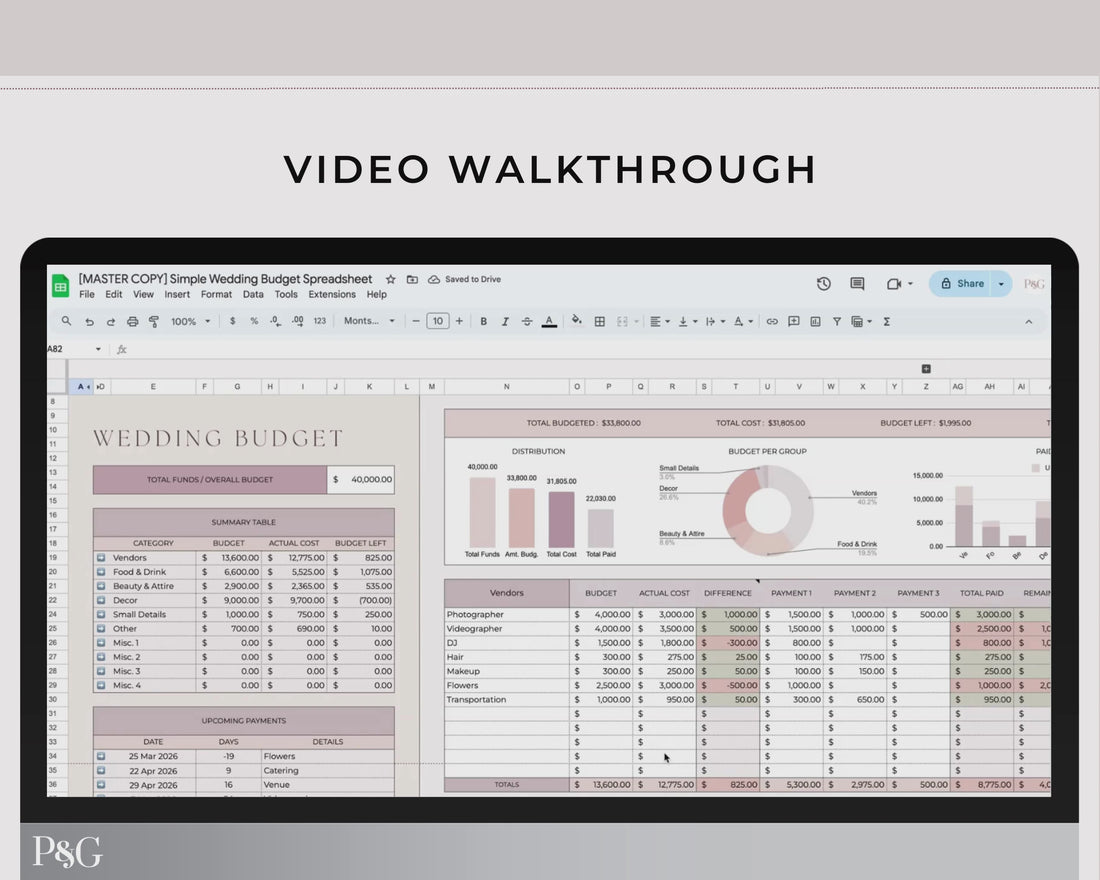The width and height of the screenshot is (1100, 880).
Task: Open the text color picker
Action: click(549, 322)
